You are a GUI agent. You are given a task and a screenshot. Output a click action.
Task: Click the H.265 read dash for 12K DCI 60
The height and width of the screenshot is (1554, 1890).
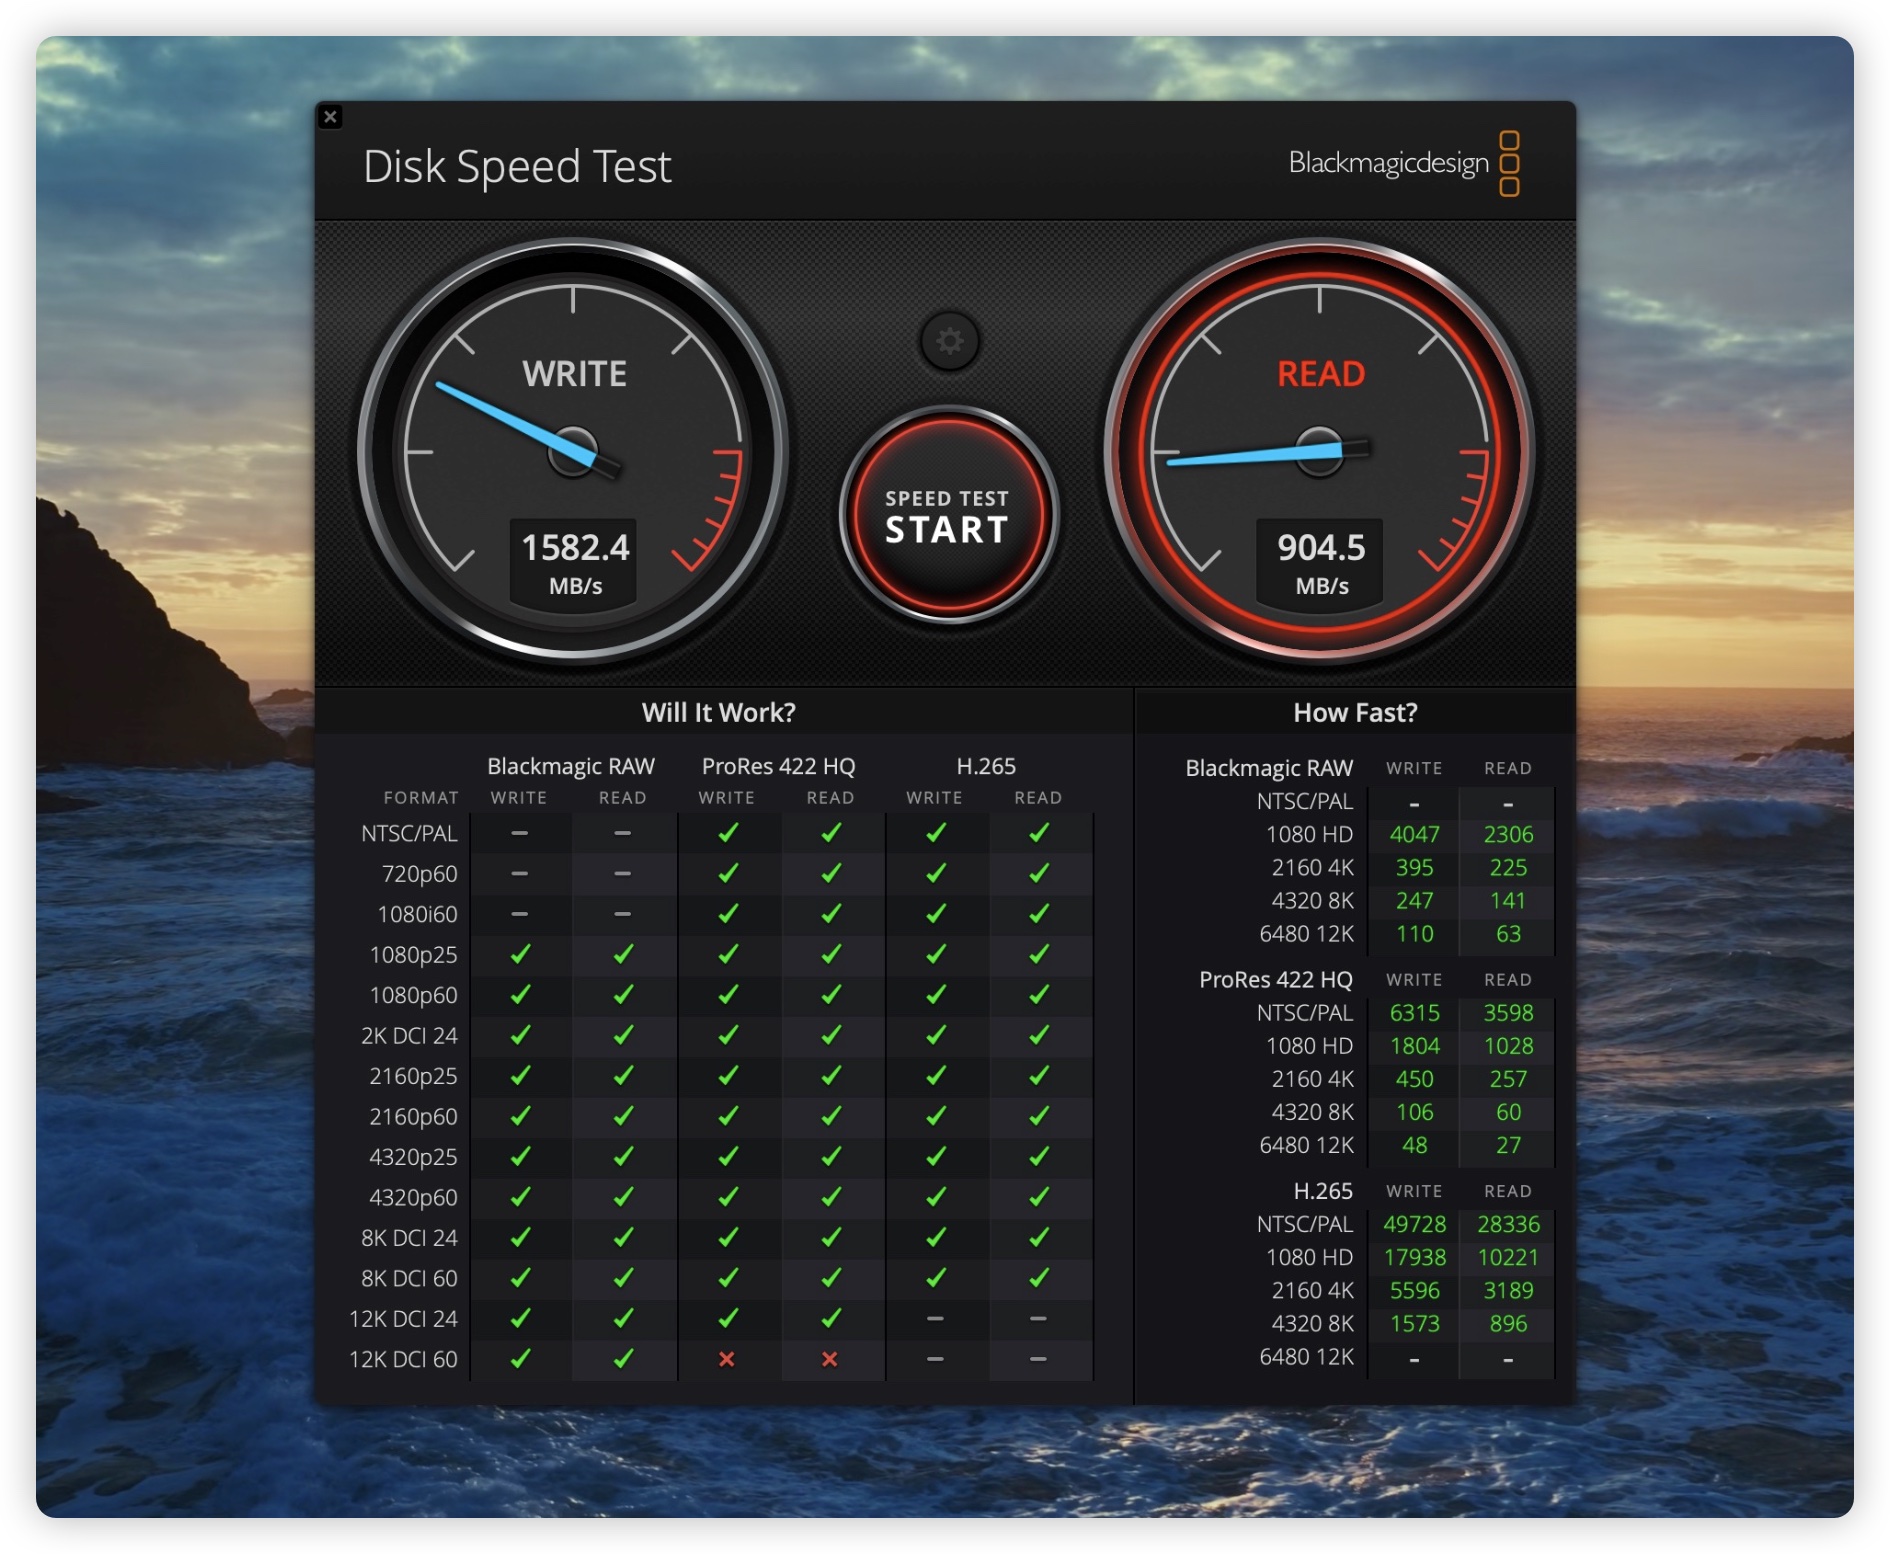click(1038, 1359)
